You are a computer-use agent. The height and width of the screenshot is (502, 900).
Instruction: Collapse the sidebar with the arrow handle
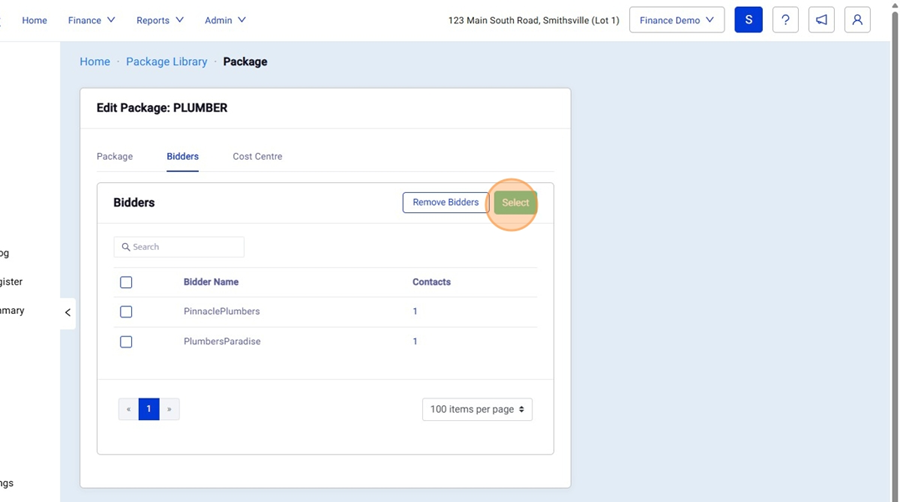67,313
